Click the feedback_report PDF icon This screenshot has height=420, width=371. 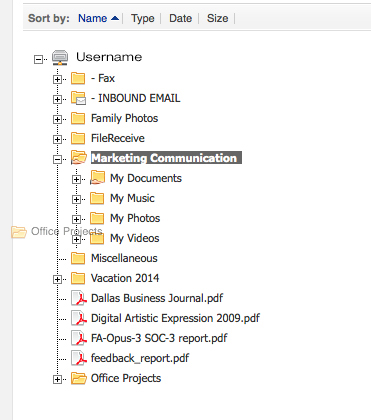click(x=79, y=358)
